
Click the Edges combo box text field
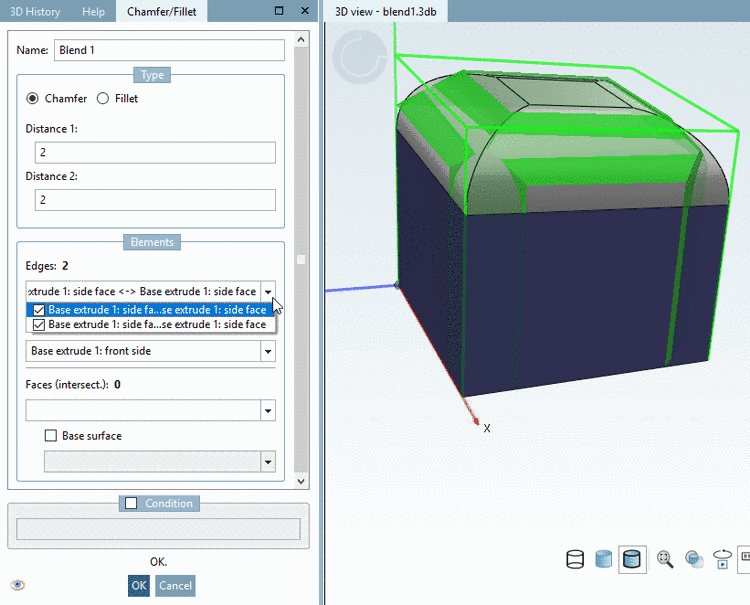coord(143,292)
